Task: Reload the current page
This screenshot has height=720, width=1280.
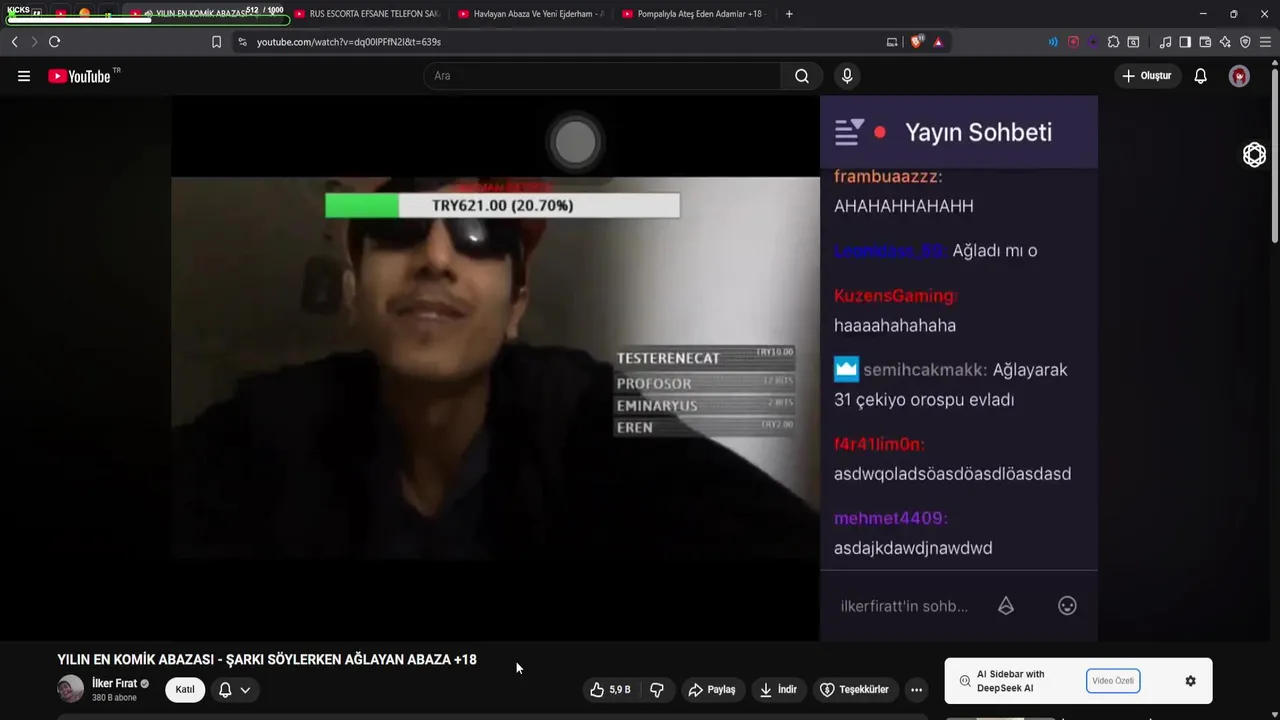Action: 54,42
